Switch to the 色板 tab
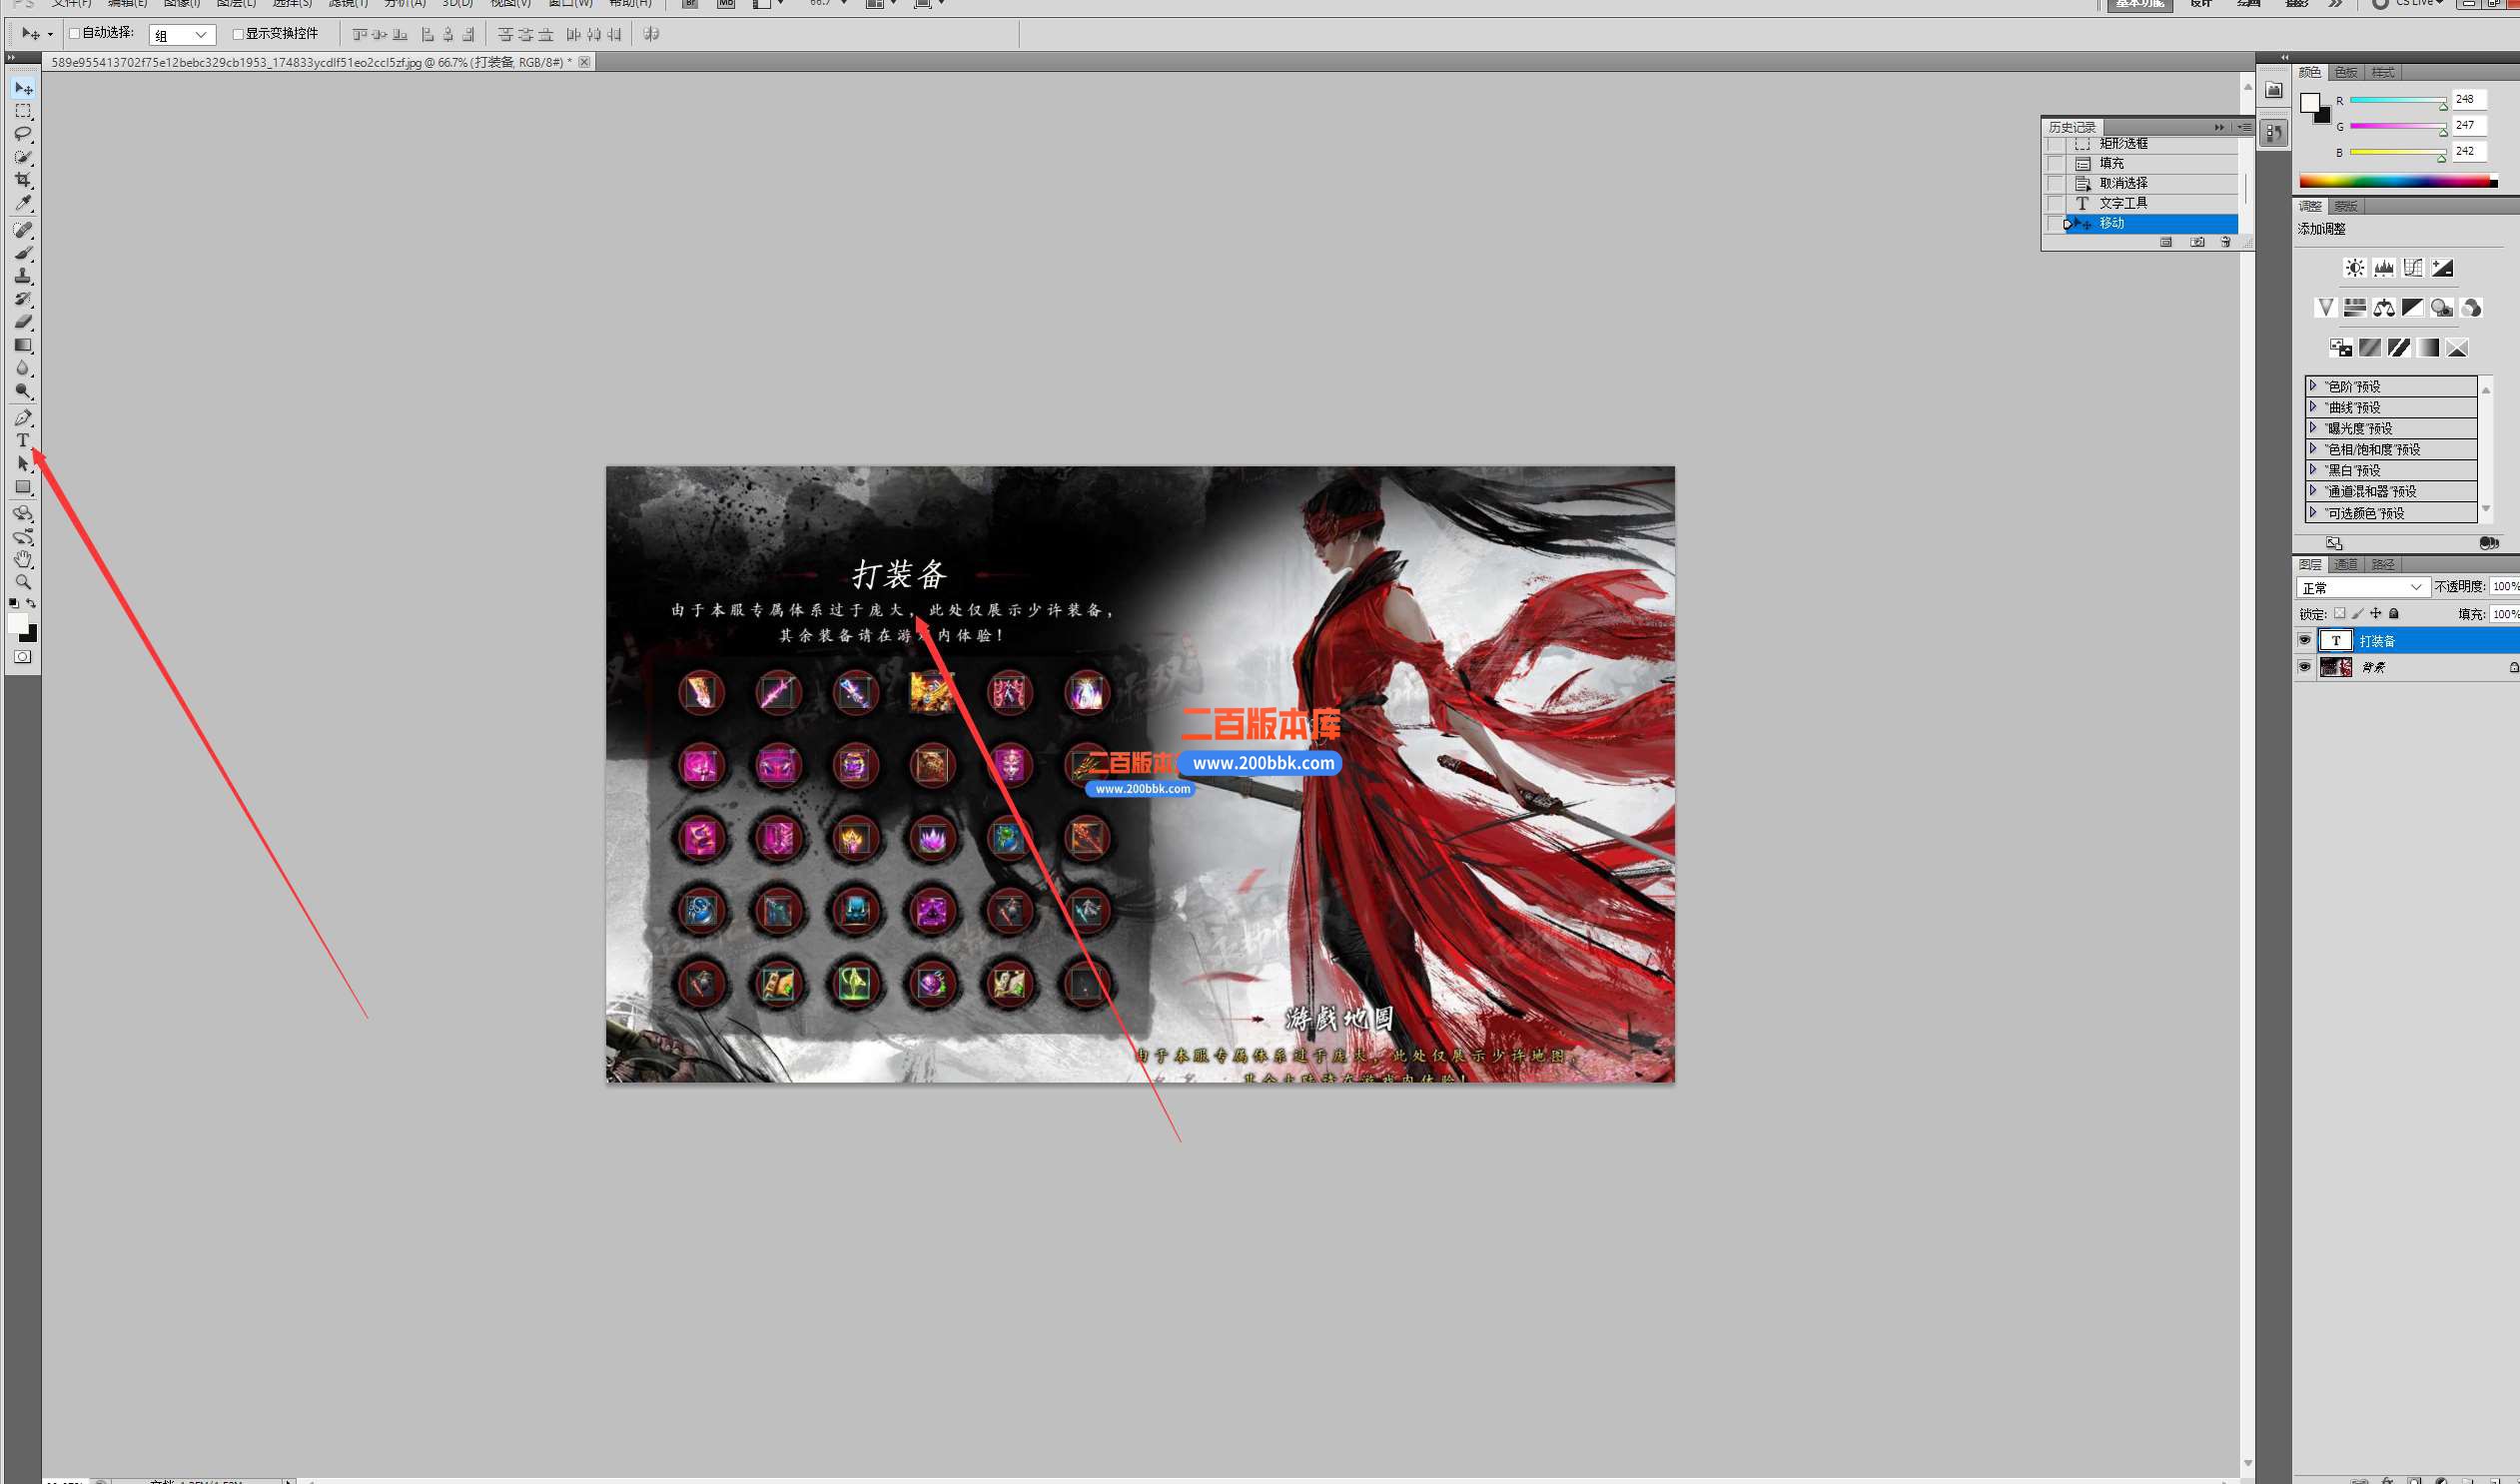This screenshot has height=1484, width=2520. (2346, 72)
